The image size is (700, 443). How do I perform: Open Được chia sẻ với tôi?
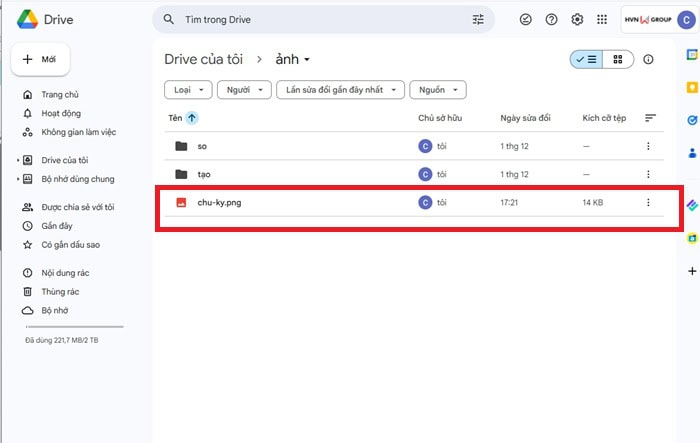pyautogui.click(x=77, y=207)
